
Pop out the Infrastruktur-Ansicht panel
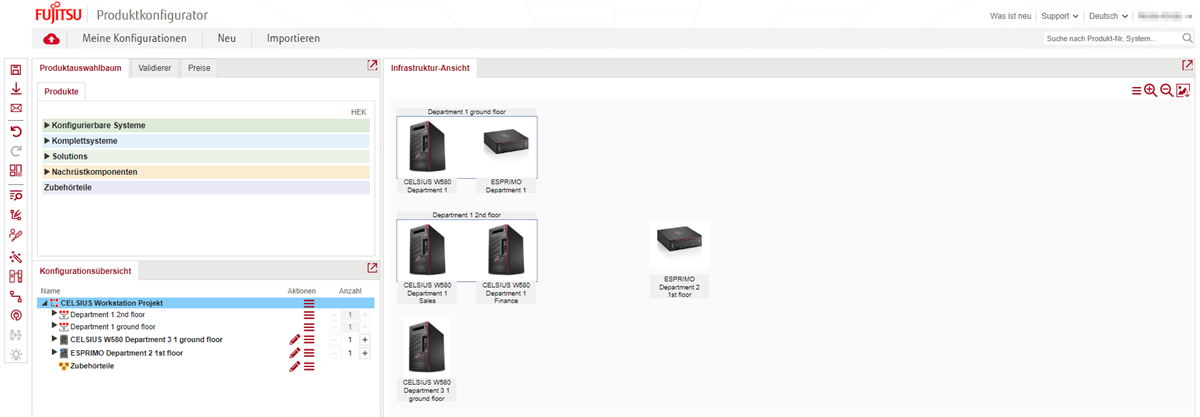click(x=1187, y=65)
